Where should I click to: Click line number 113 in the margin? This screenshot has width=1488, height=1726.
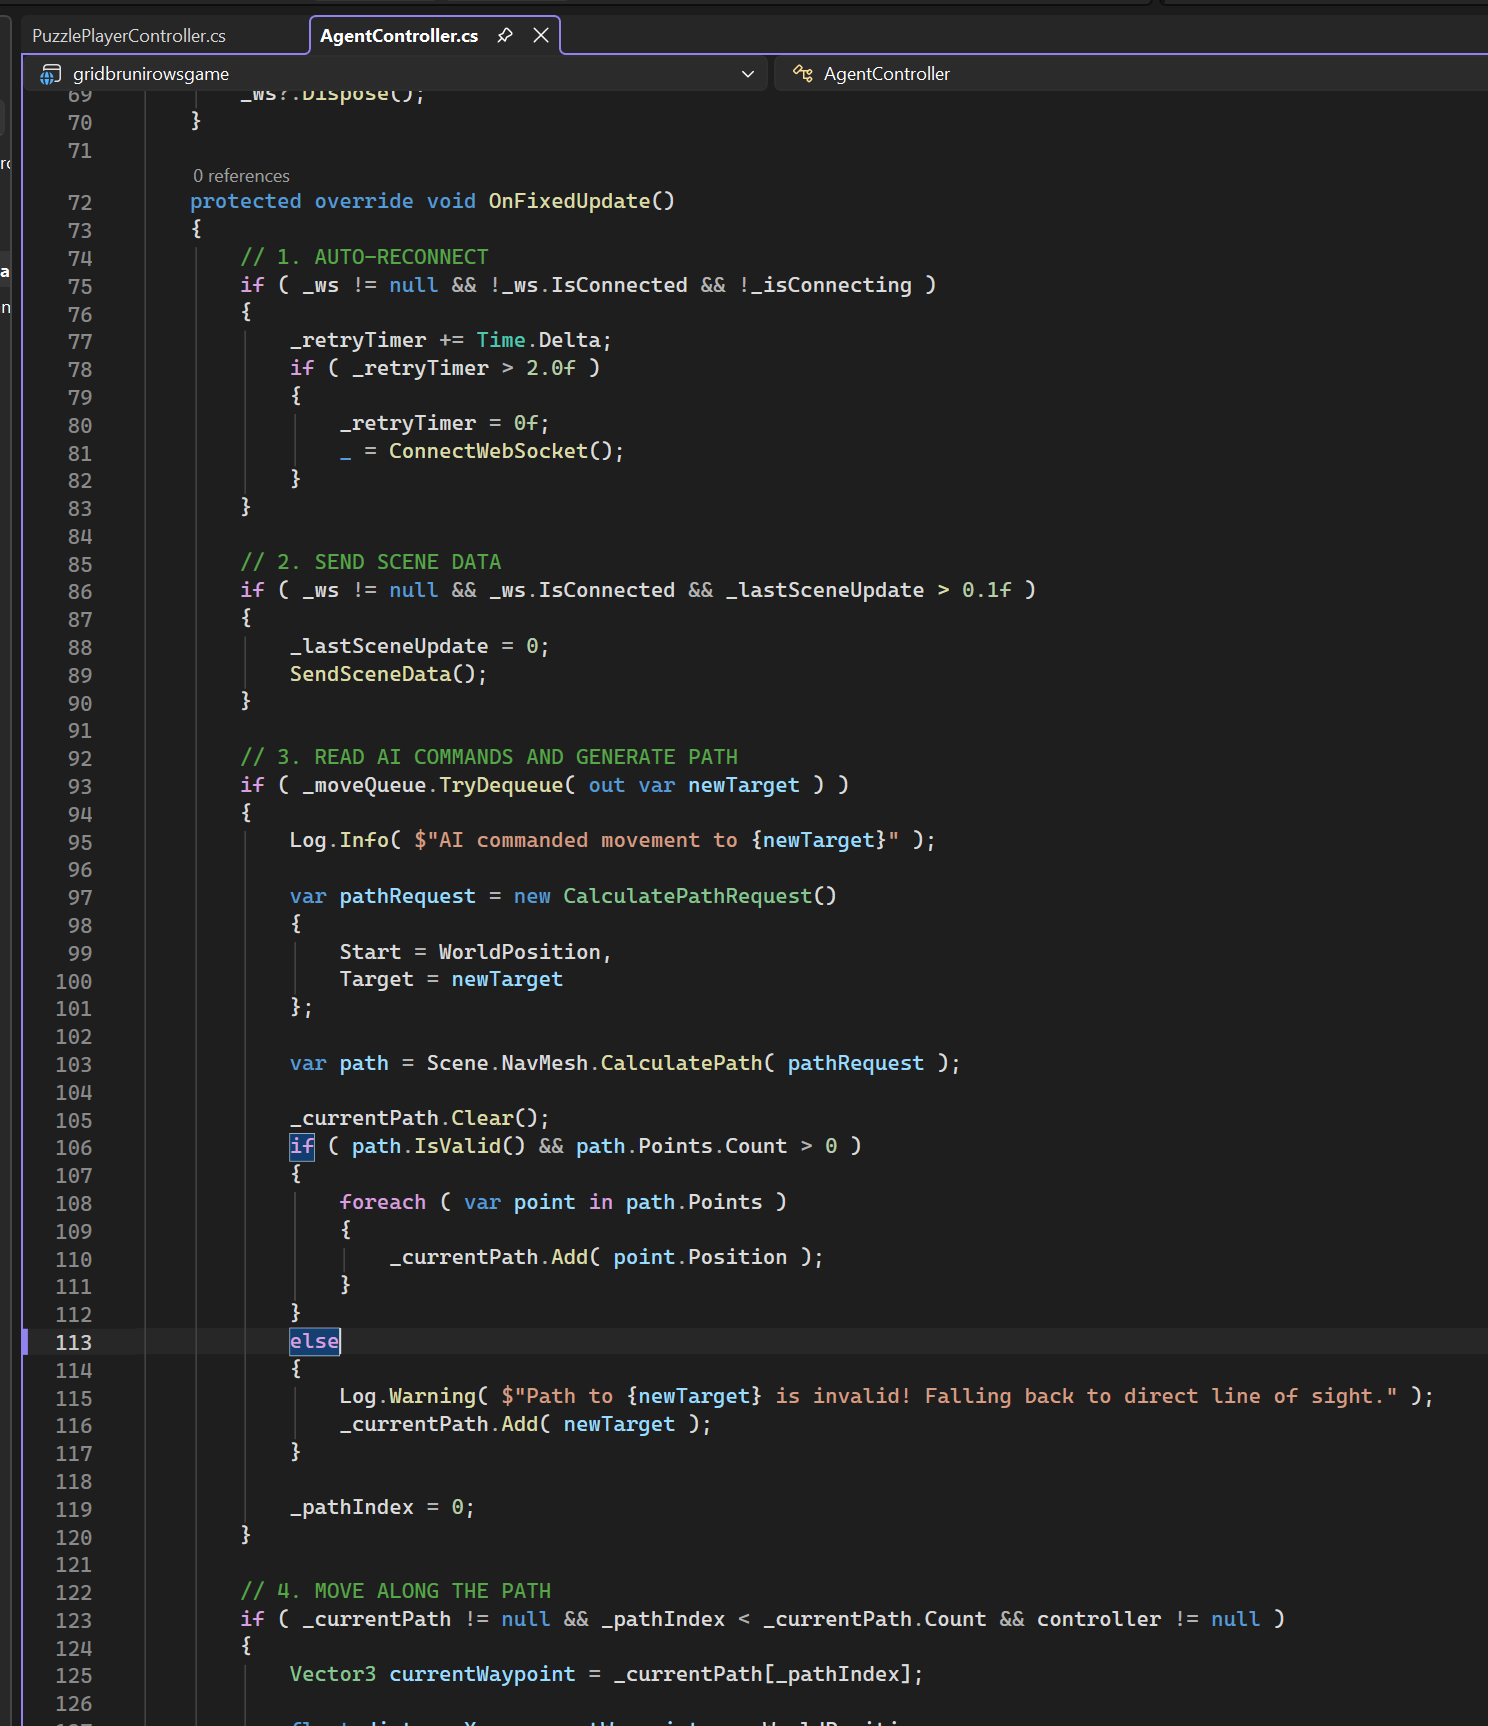pyautogui.click(x=73, y=1342)
